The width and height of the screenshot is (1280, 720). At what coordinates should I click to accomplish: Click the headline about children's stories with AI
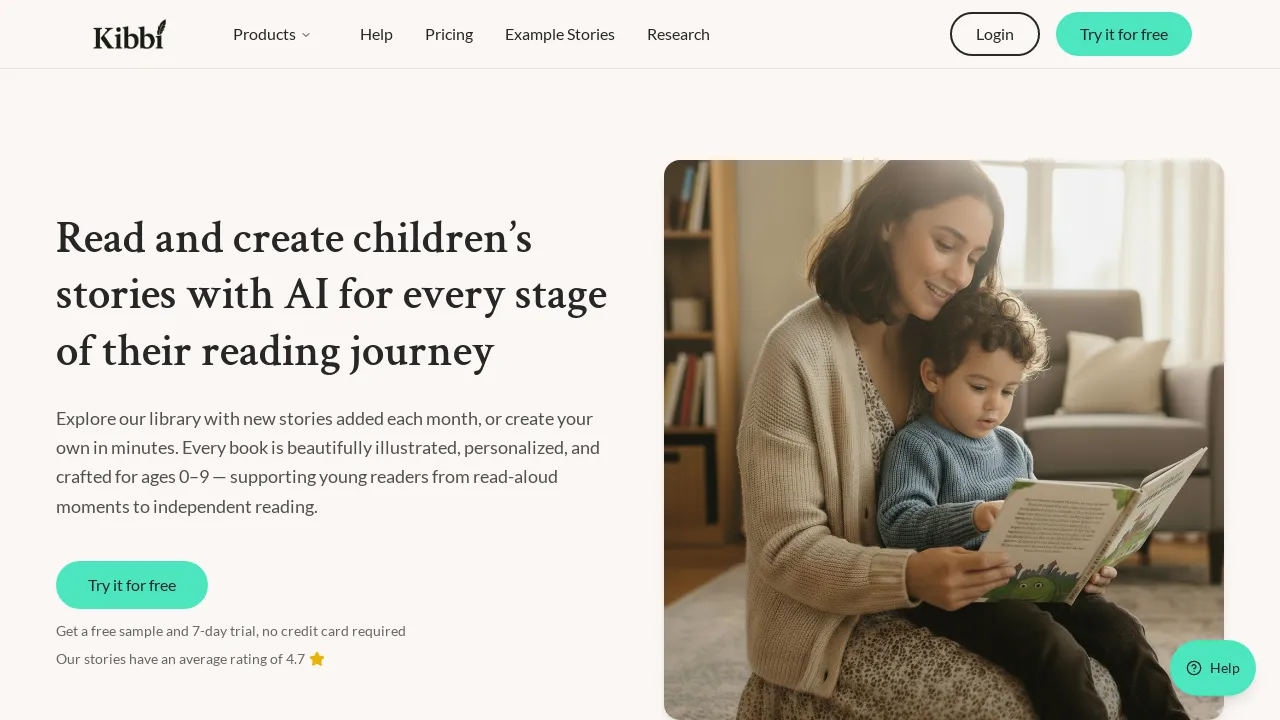tap(332, 295)
